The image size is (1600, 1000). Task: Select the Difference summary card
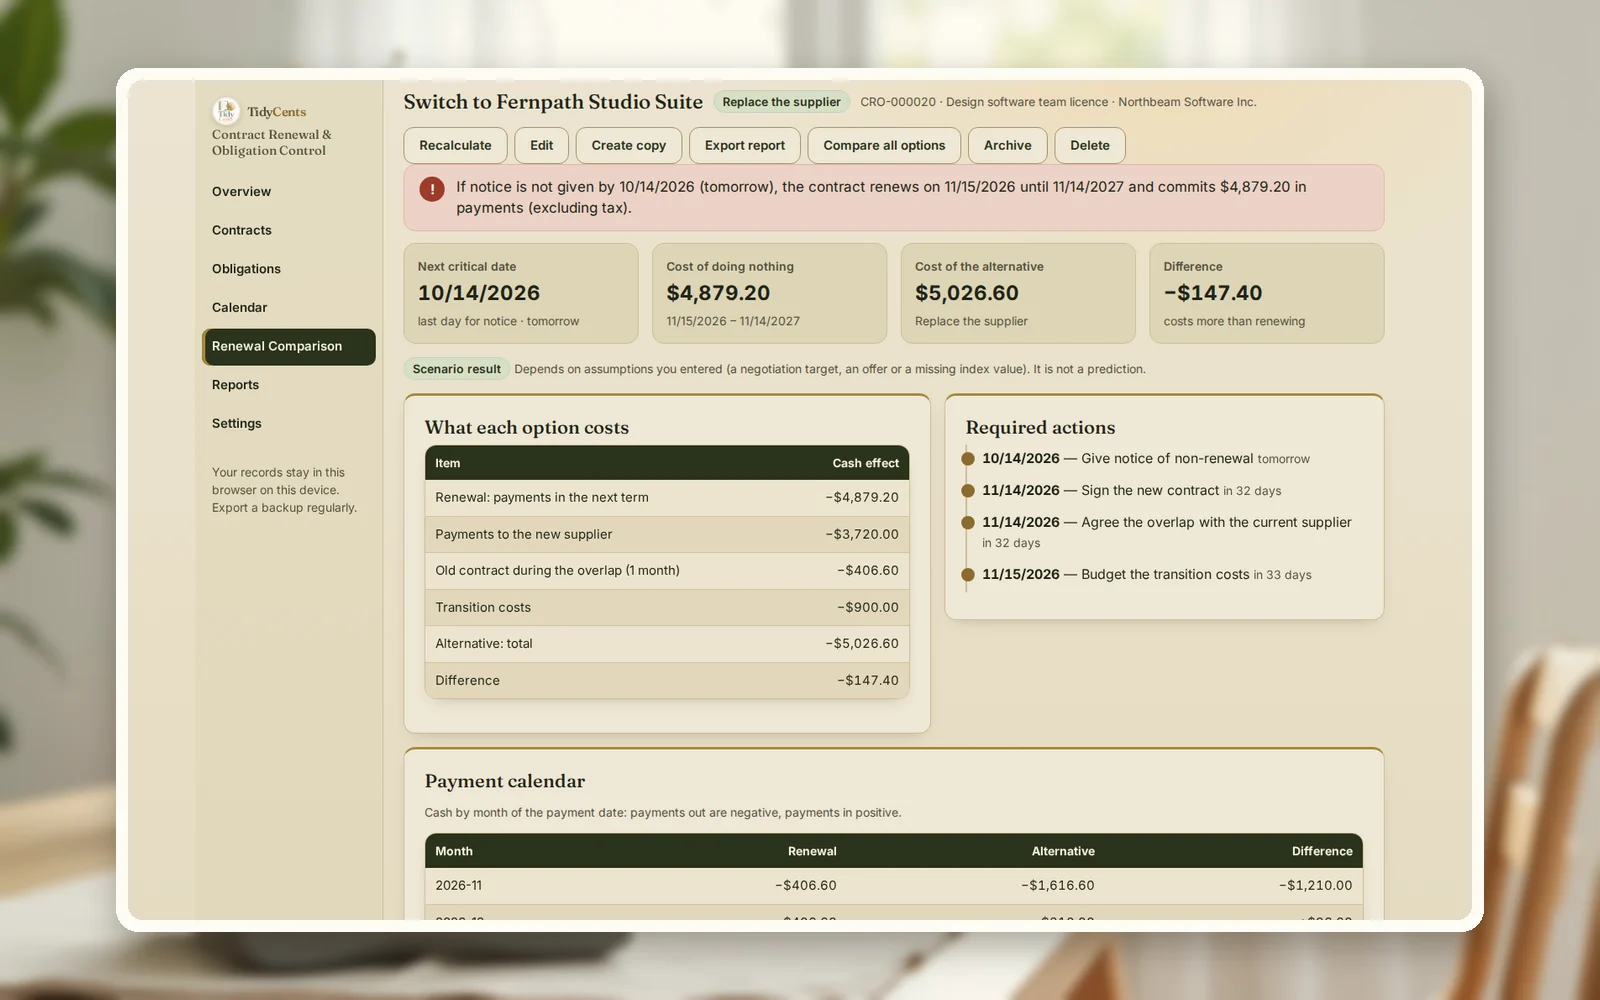1266,294
